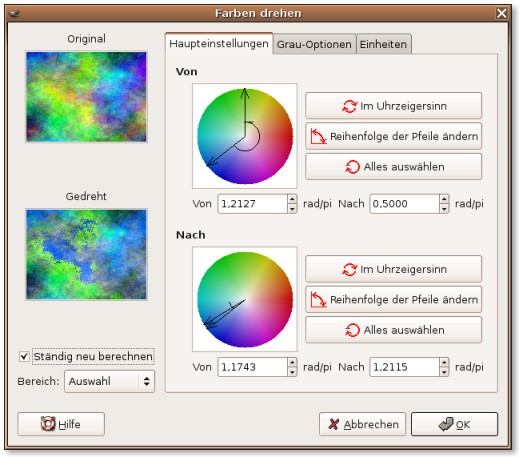
Task: Click the red X Abbrechen icon
Action: [x=334, y=424]
